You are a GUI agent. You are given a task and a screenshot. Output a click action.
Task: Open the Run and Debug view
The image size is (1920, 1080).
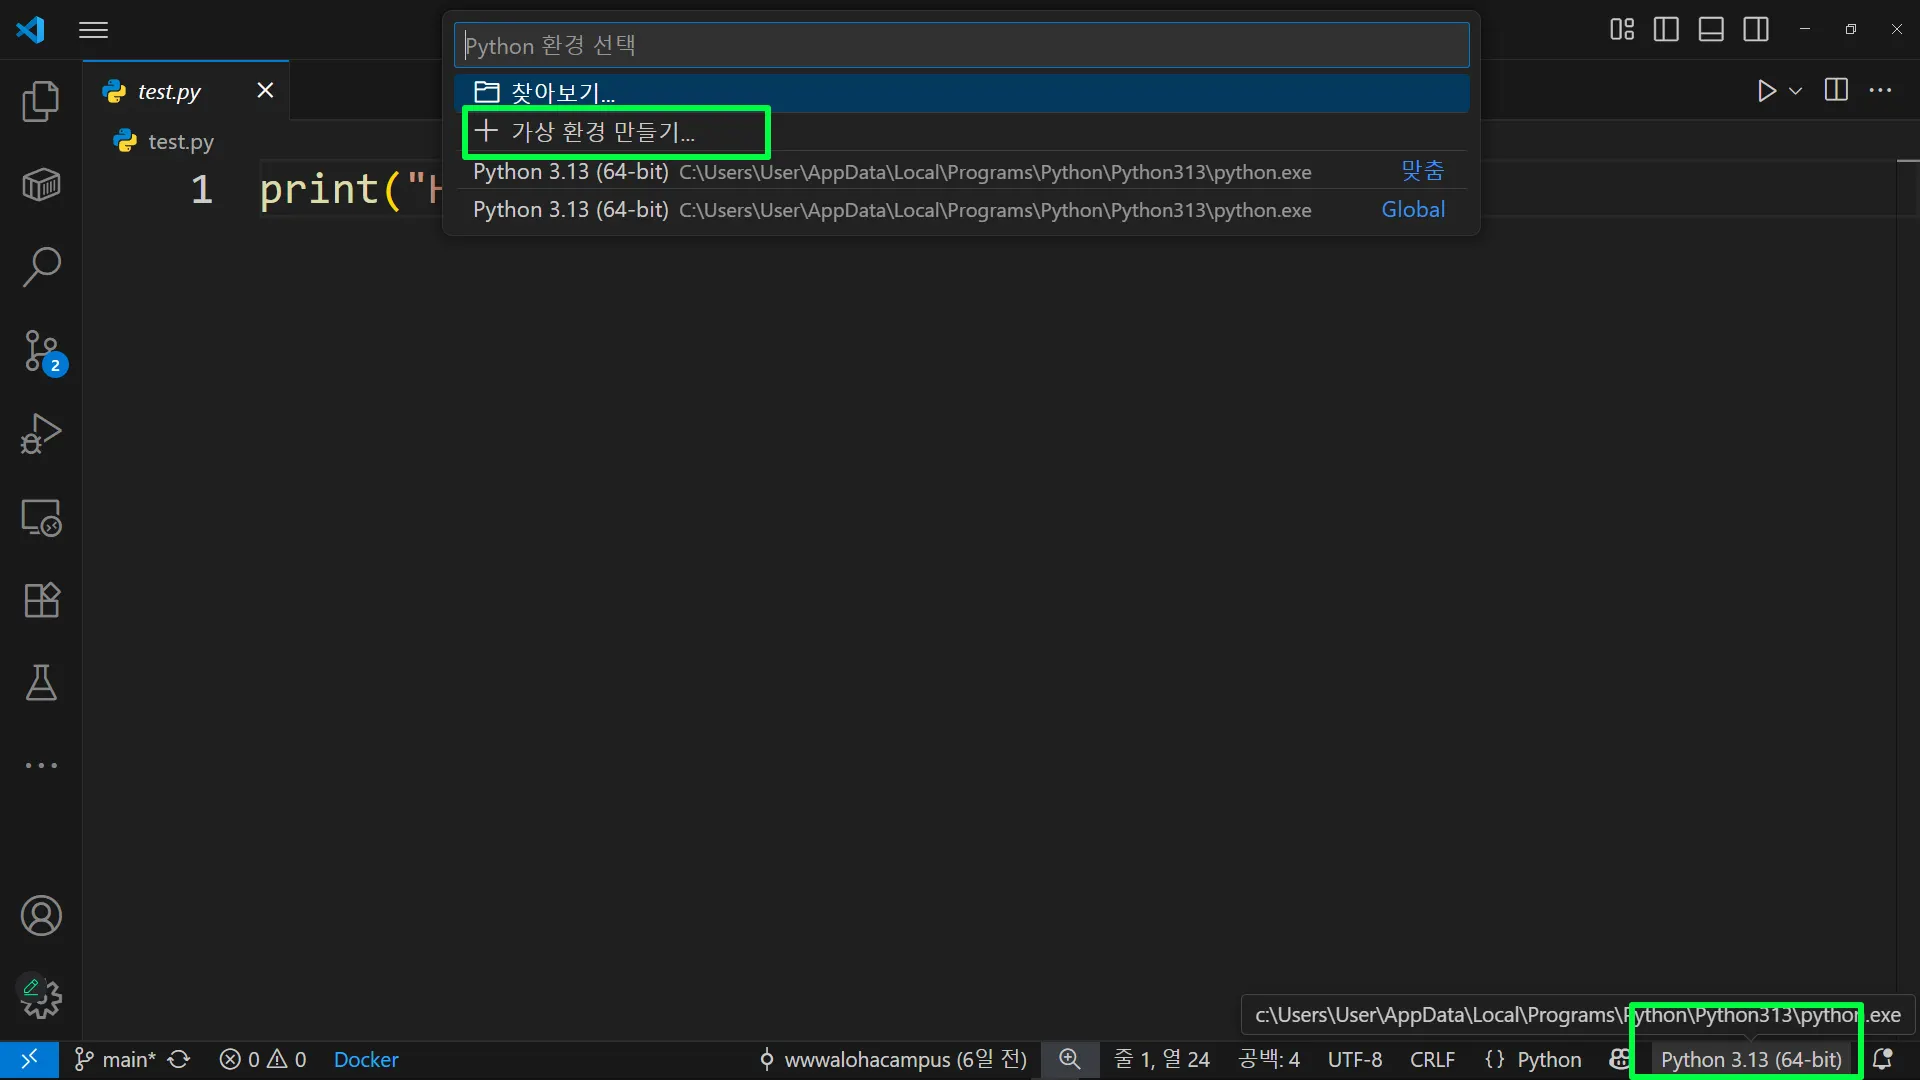41,433
